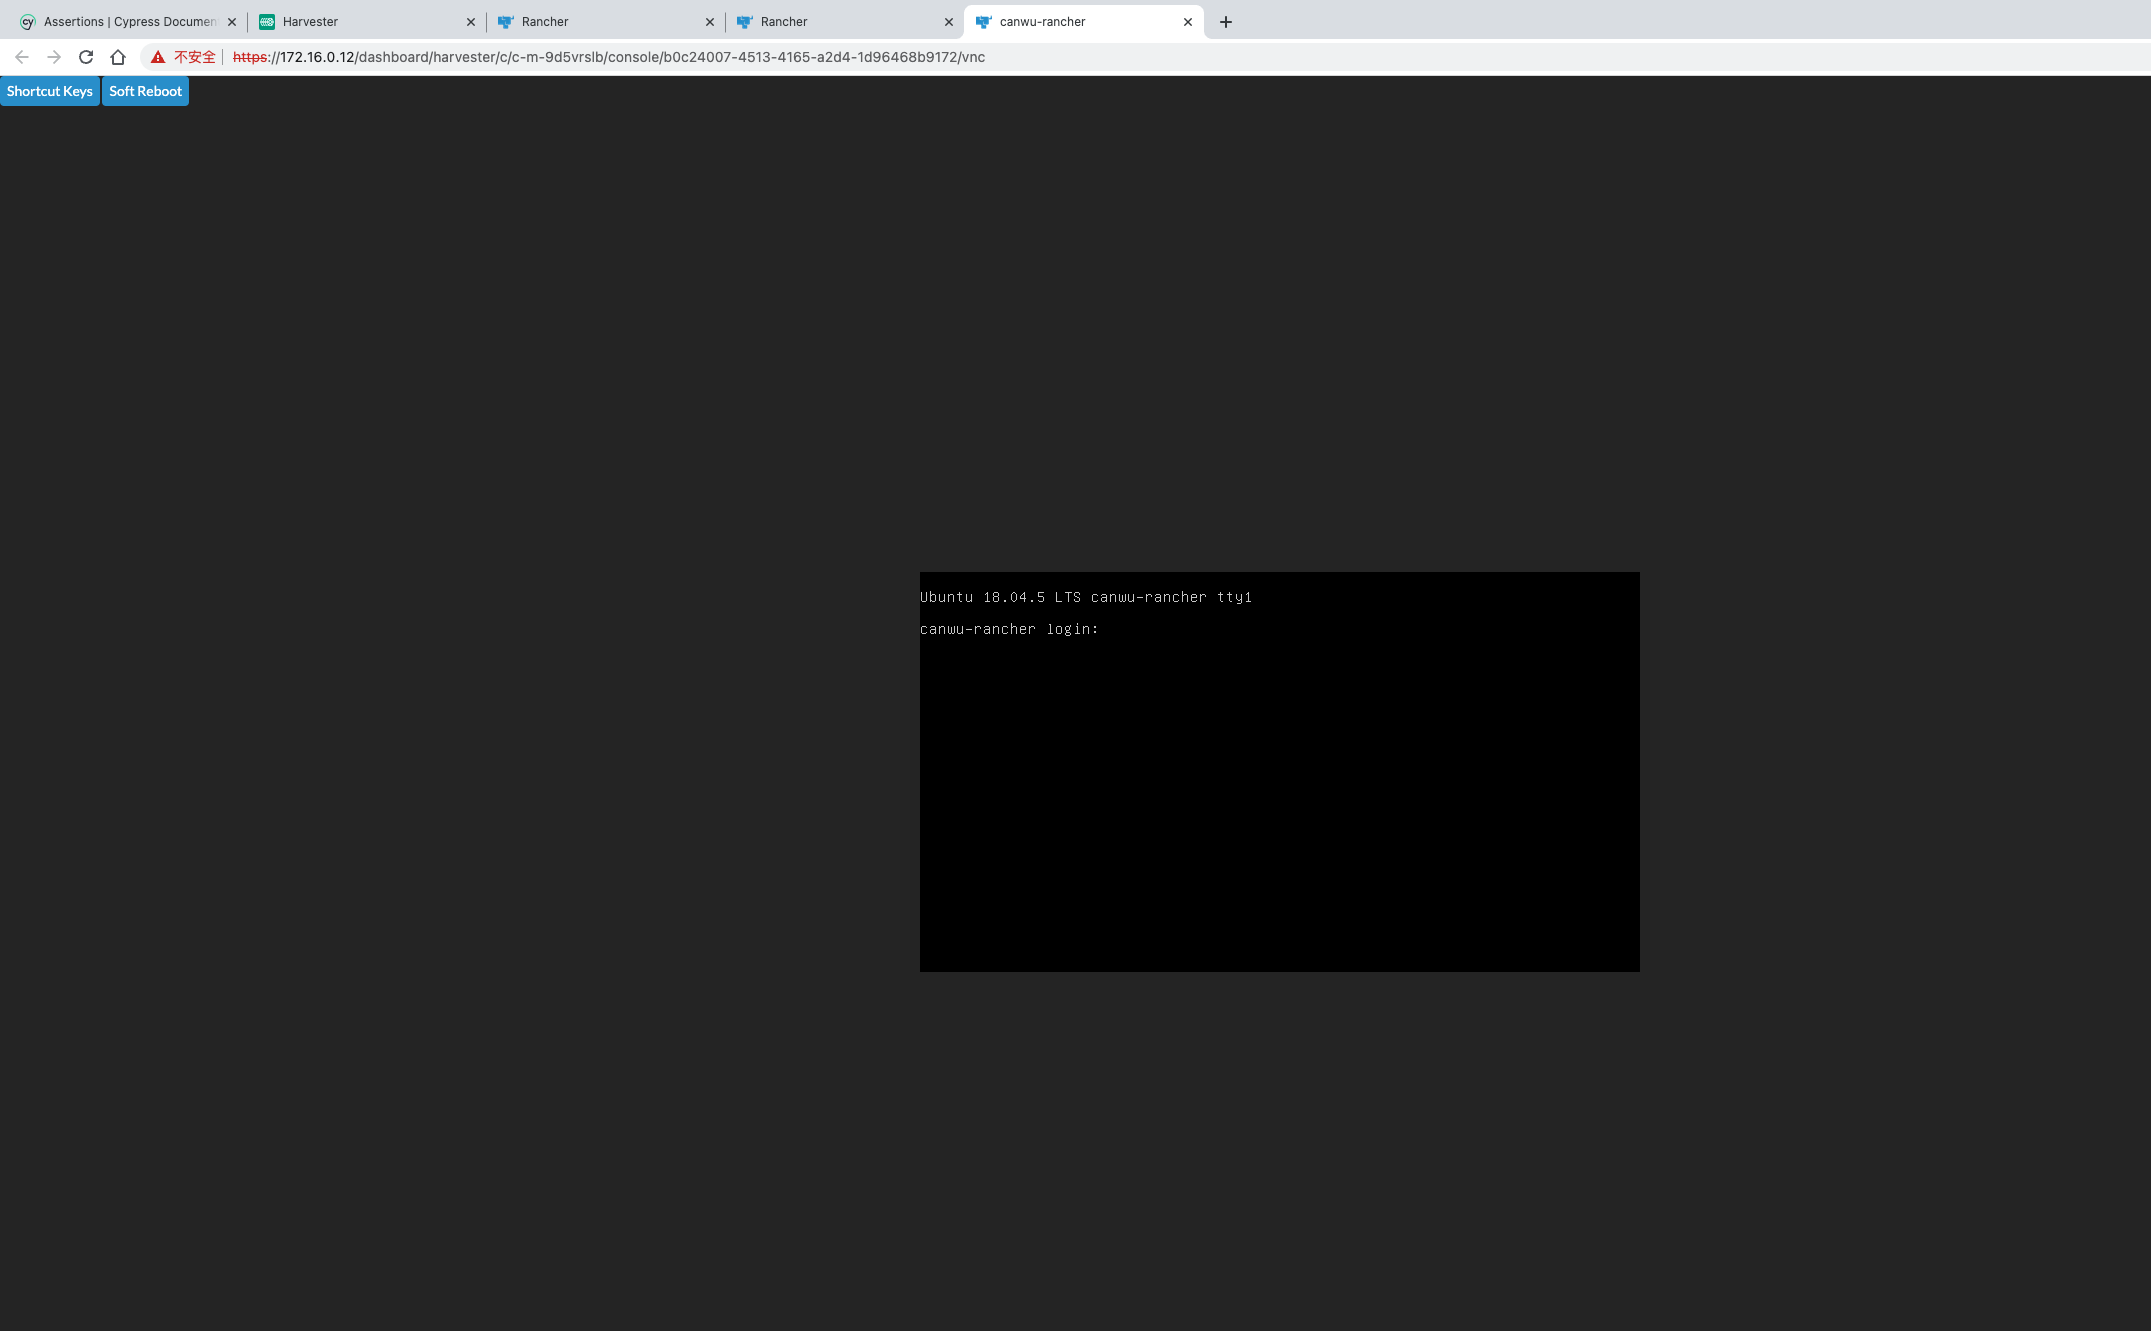The image size is (2151, 1331).
Task: Trigger a Soft Reboot of the VM
Action: coord(145,90)
